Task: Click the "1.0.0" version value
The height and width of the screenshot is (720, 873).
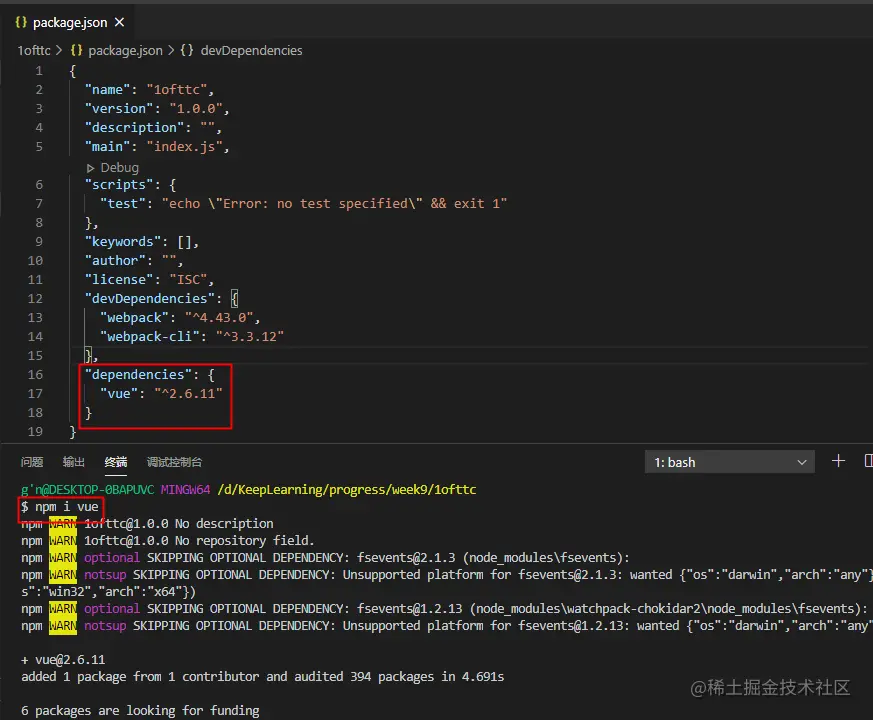Action: click(x=196, y=109)
